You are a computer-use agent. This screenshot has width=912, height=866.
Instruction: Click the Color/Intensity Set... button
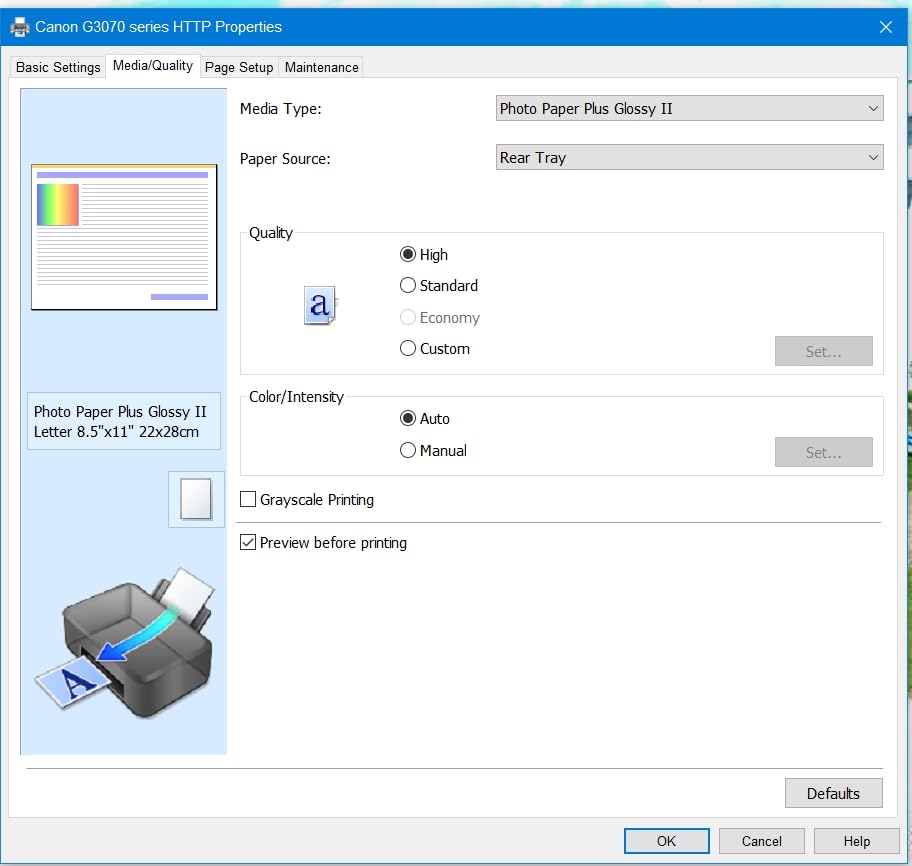click(823, 452)
